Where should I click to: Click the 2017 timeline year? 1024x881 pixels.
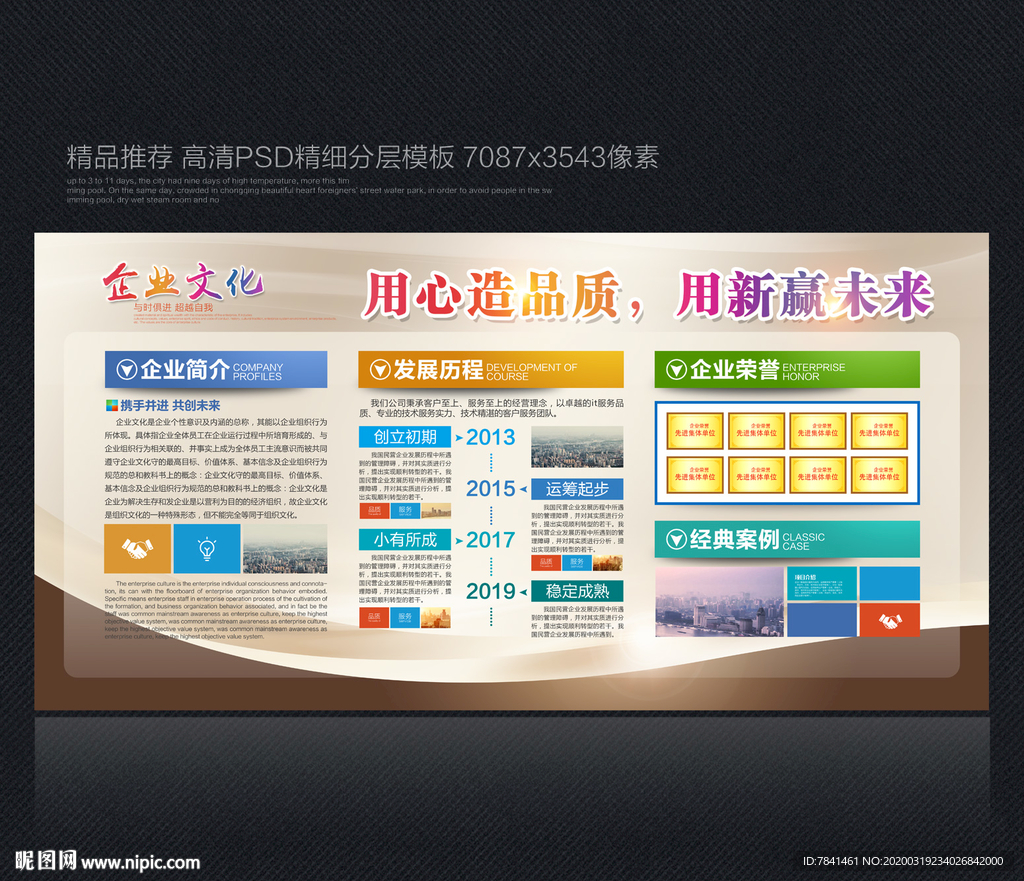point(490,540)
